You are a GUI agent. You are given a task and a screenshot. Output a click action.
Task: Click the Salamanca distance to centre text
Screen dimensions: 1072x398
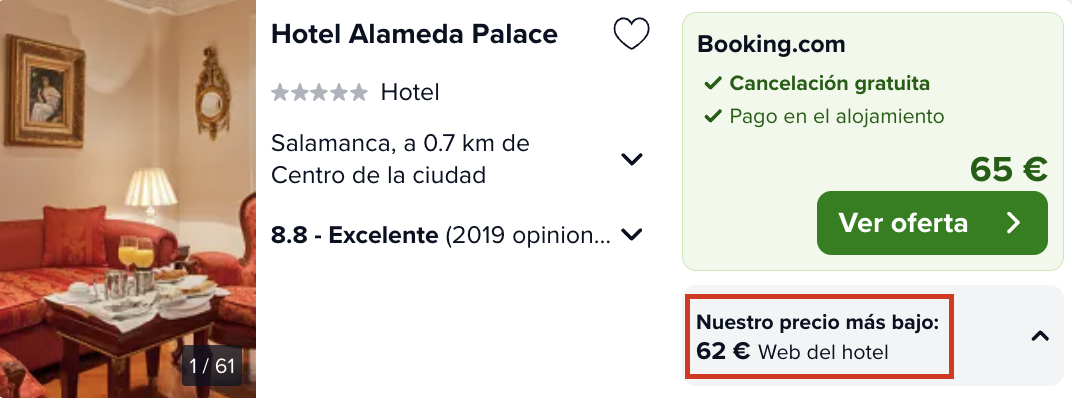pos(400,159)
